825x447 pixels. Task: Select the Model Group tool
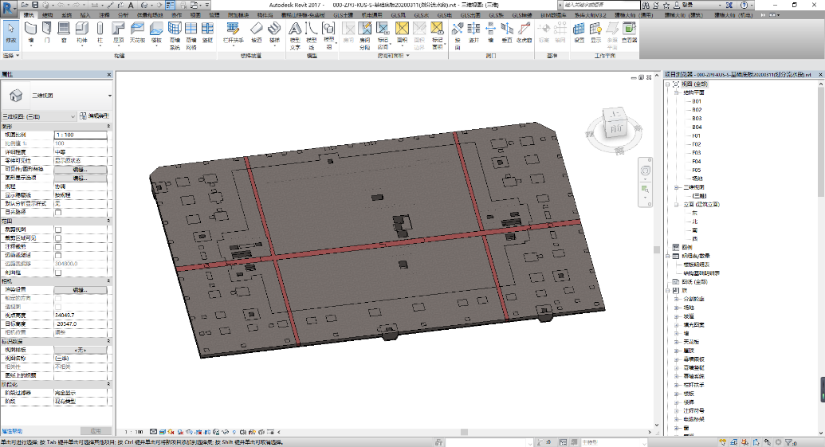(329, 35)
